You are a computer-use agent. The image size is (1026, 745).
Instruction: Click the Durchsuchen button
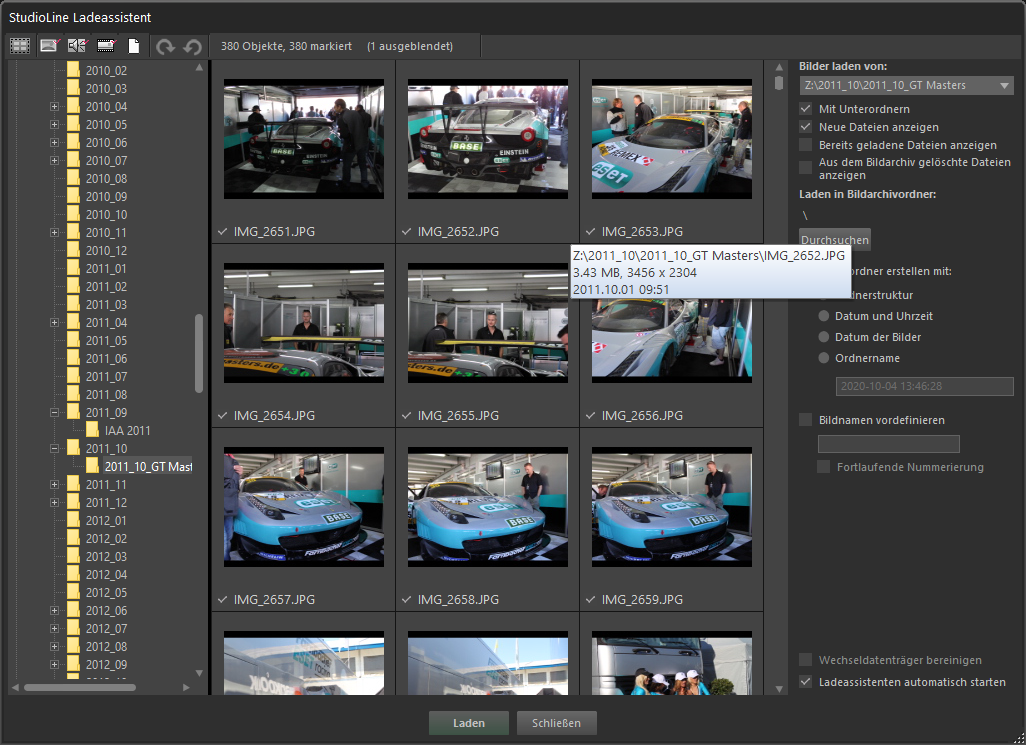pos(835,241)
